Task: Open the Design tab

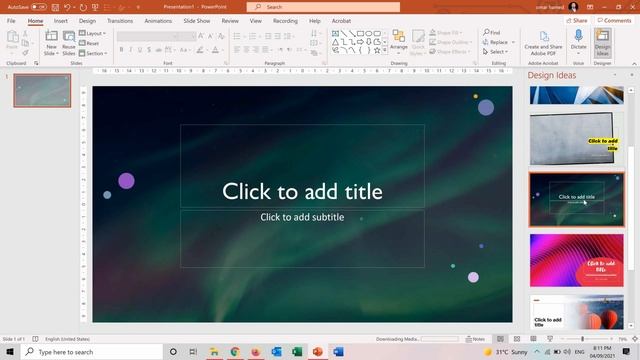Action: [87, 20]
